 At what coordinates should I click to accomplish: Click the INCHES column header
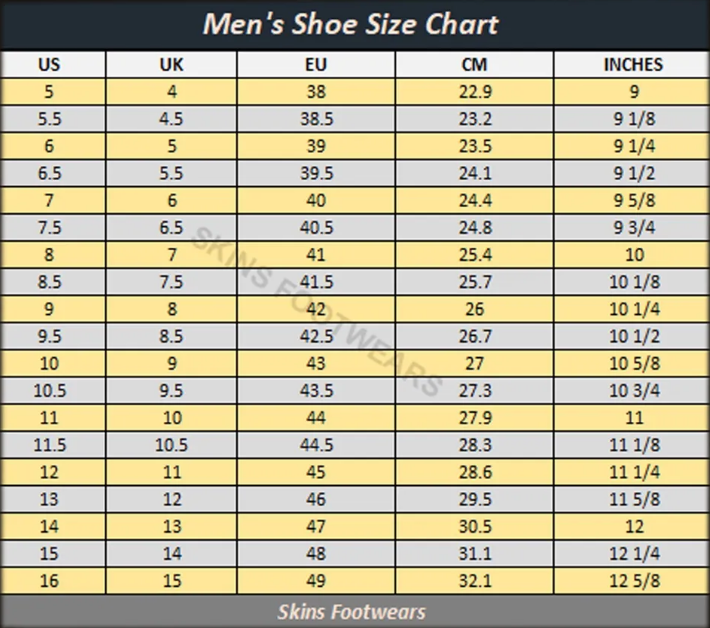(x=632, y=64)
